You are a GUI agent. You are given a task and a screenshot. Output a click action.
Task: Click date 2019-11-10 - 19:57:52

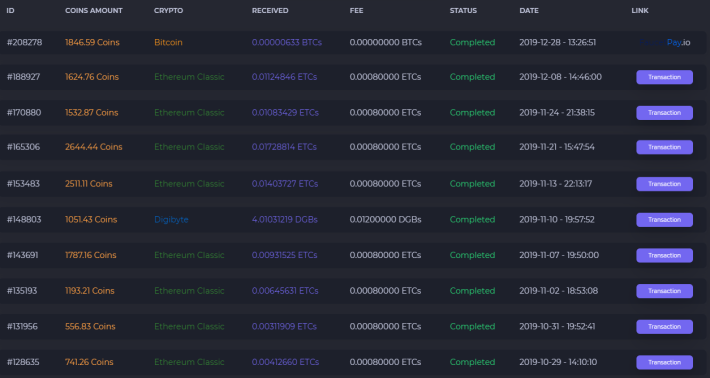pyautogui.click(x=557, y=220)
